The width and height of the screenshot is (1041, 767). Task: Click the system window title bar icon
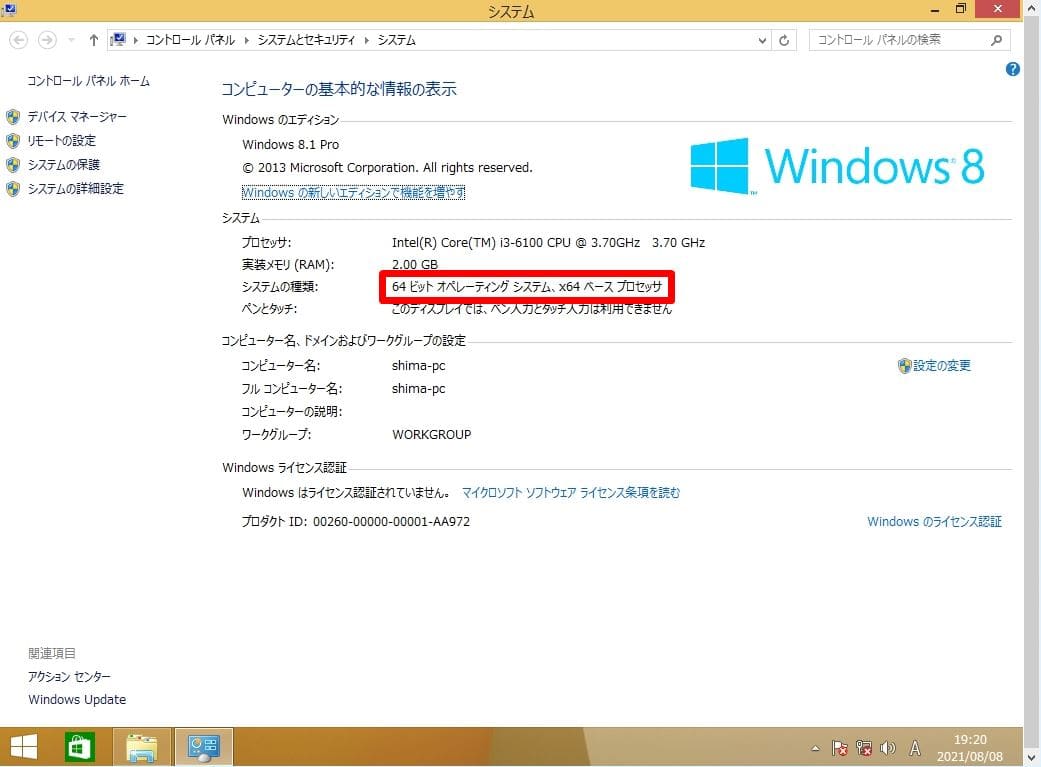9,9
